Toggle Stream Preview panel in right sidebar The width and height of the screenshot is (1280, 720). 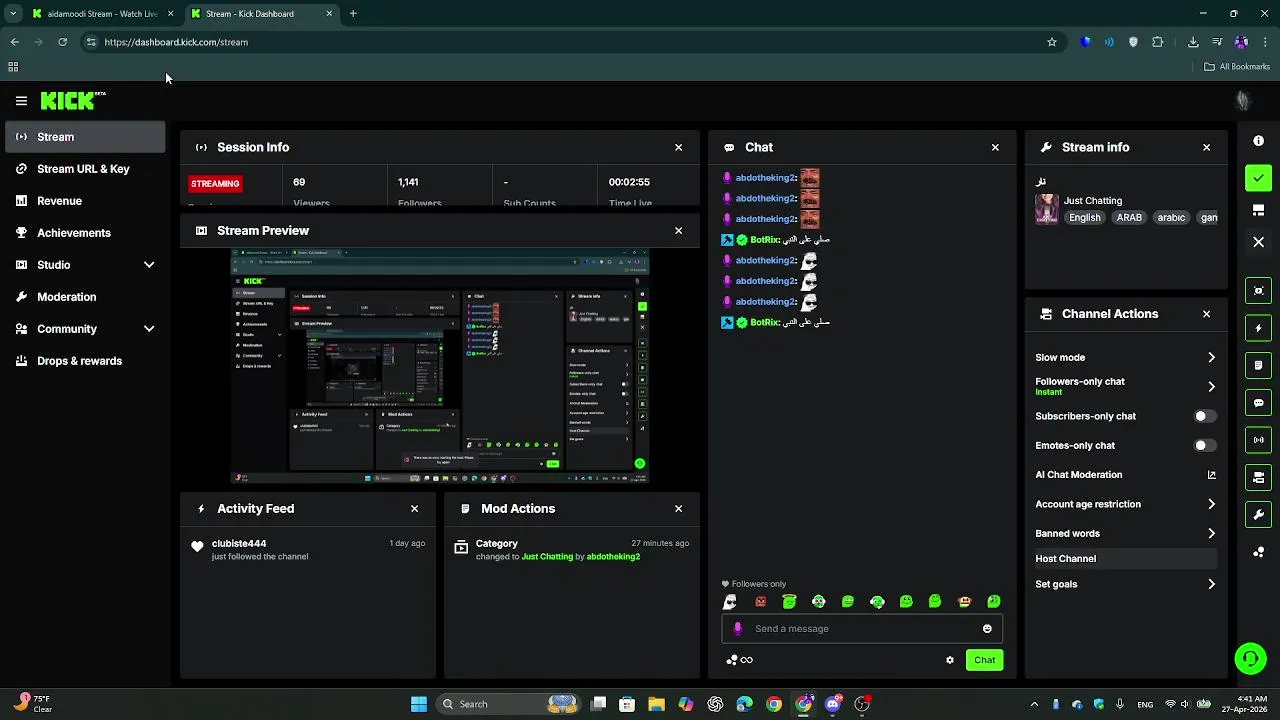pyautogui.click(x=1258, y=291)
